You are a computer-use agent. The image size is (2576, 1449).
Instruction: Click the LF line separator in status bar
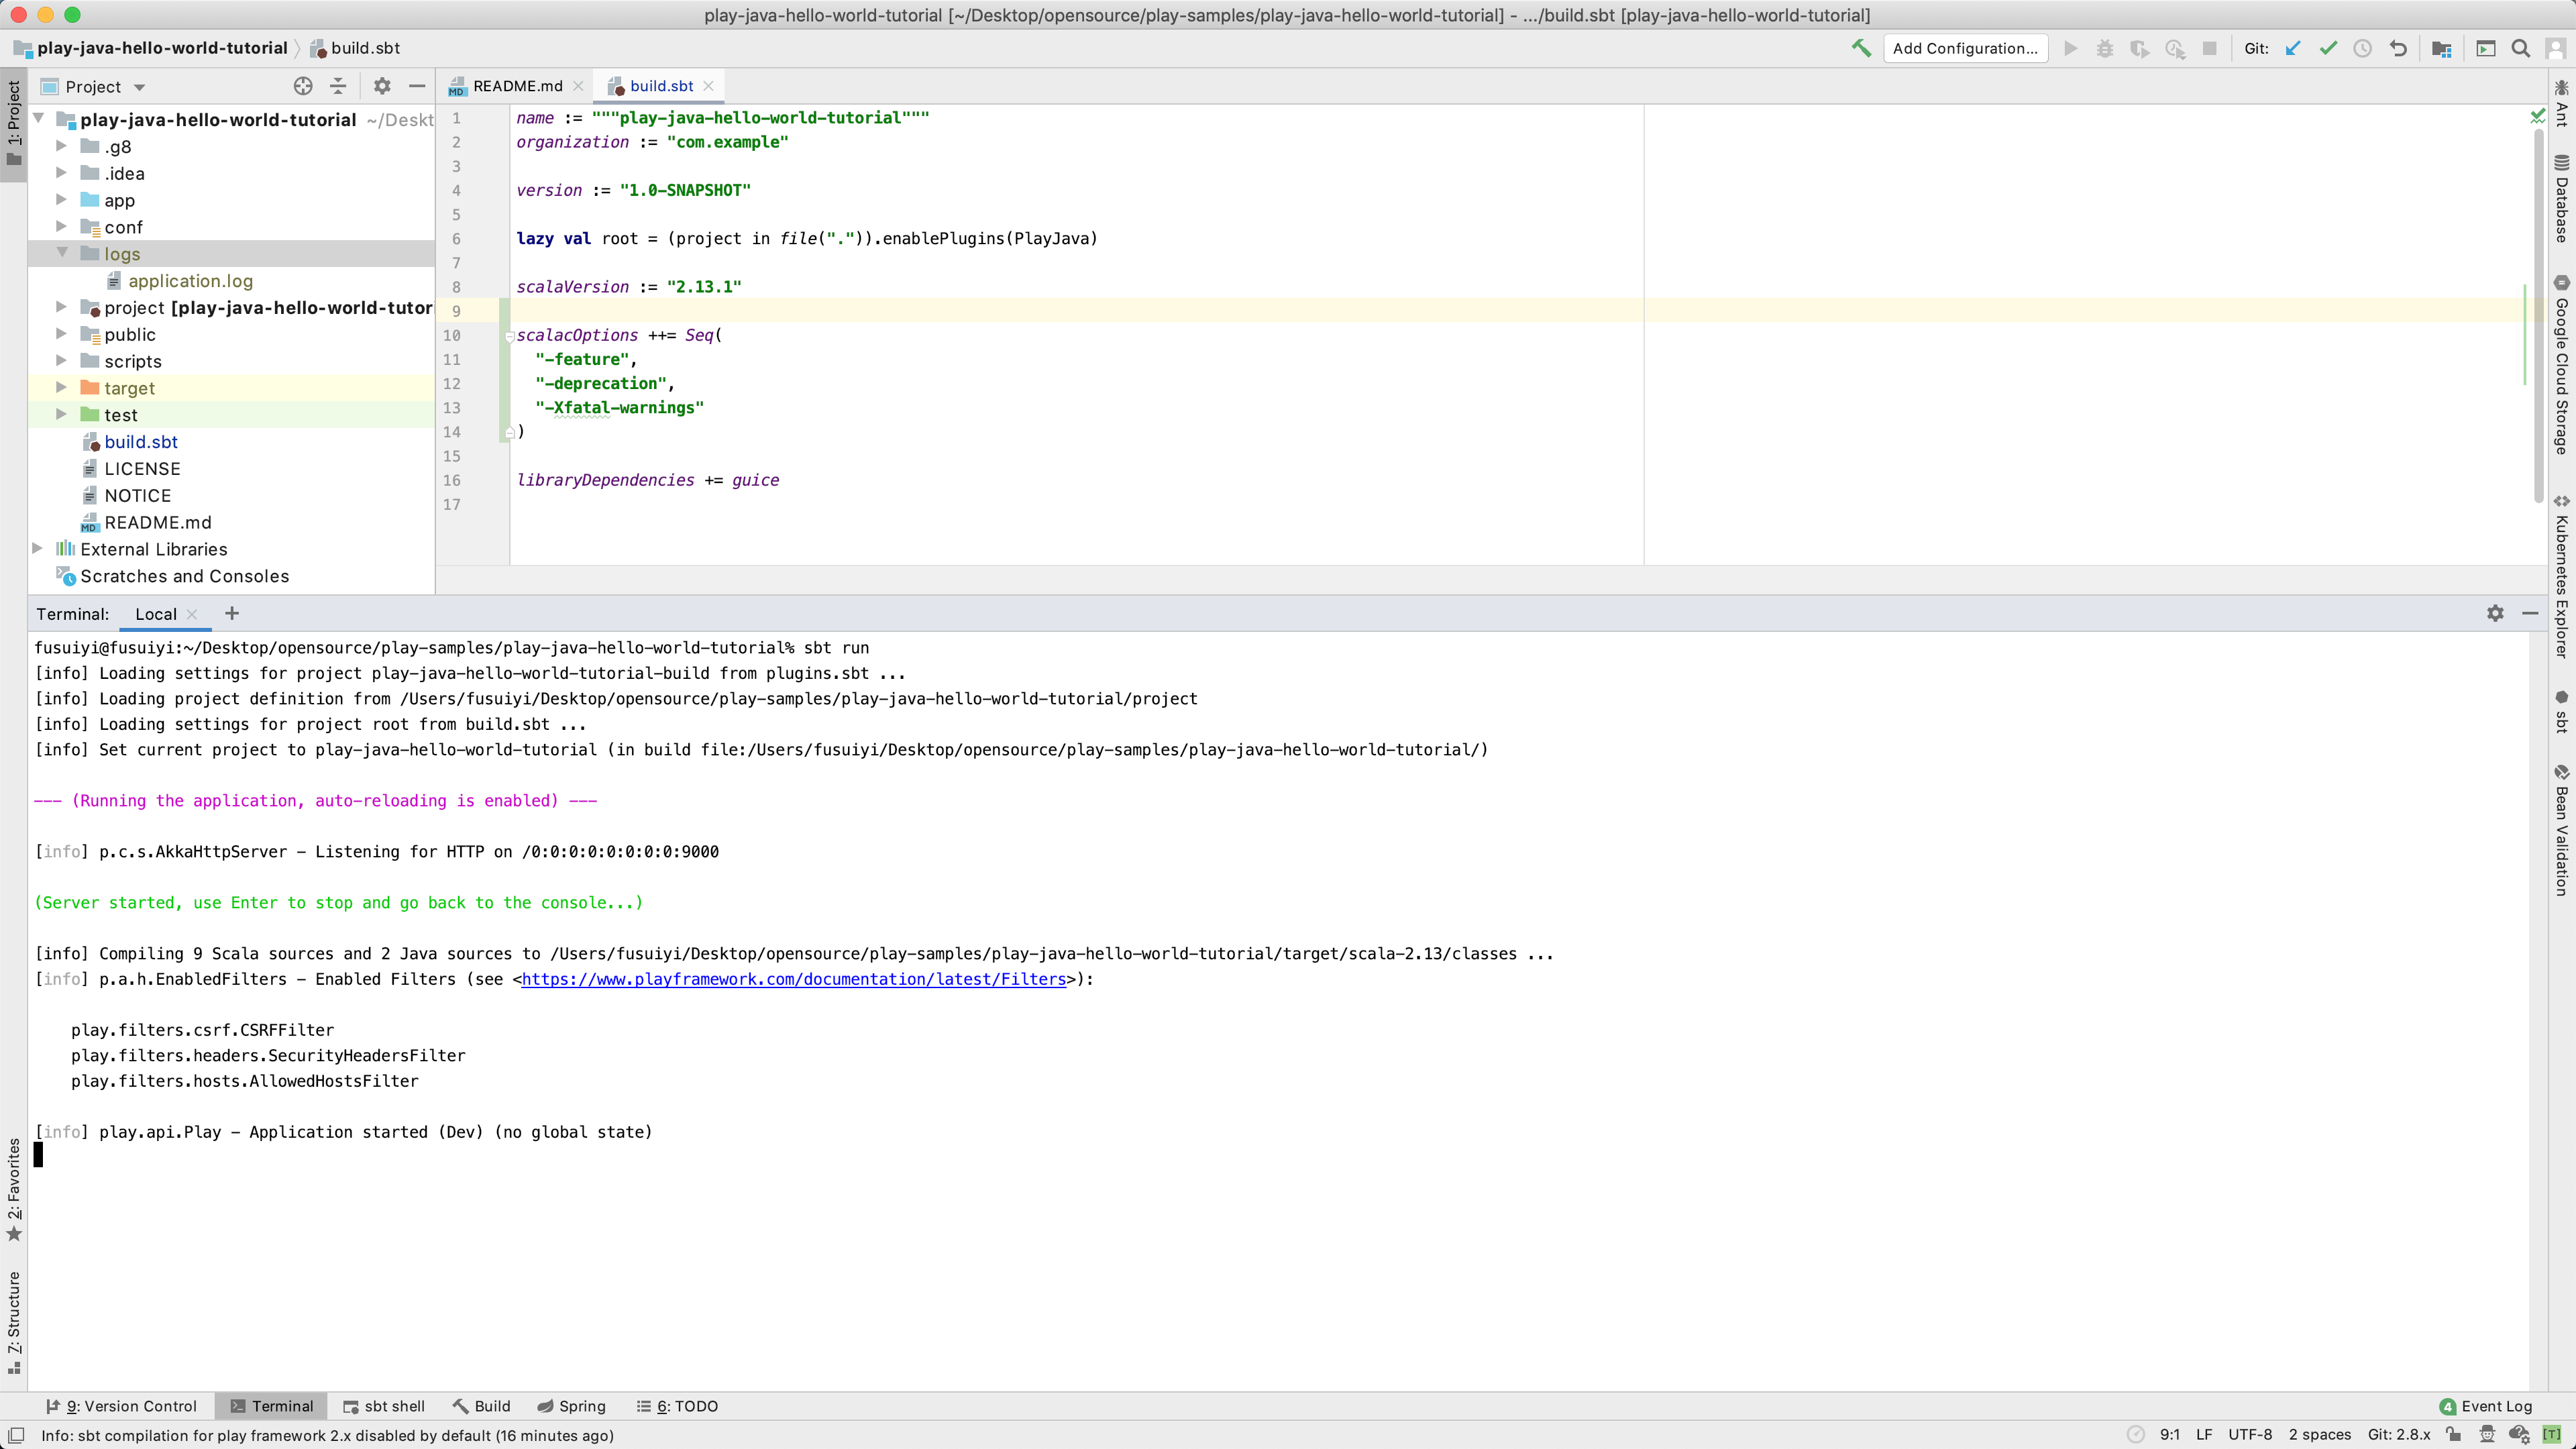pyautogui.click(x=2204, y=1434)
